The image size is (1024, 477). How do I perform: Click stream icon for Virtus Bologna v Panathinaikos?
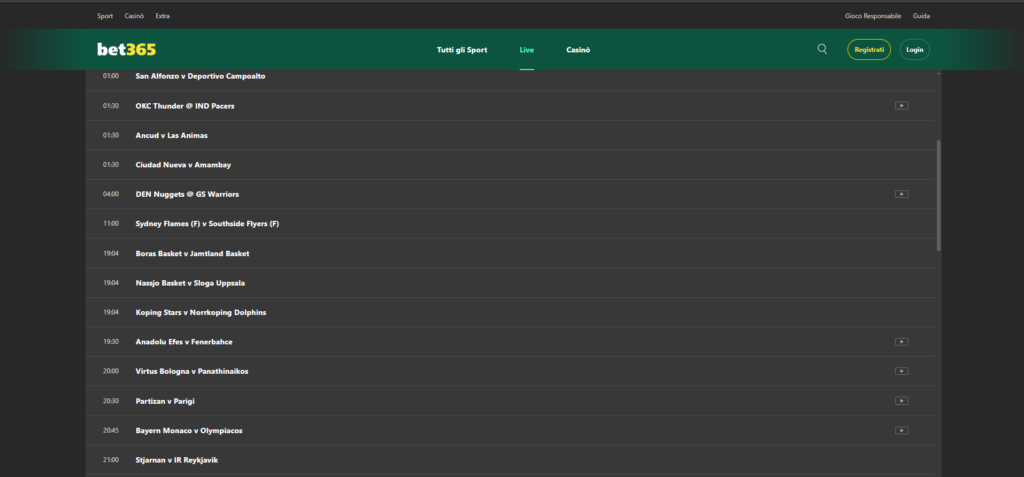pos(901,371)
